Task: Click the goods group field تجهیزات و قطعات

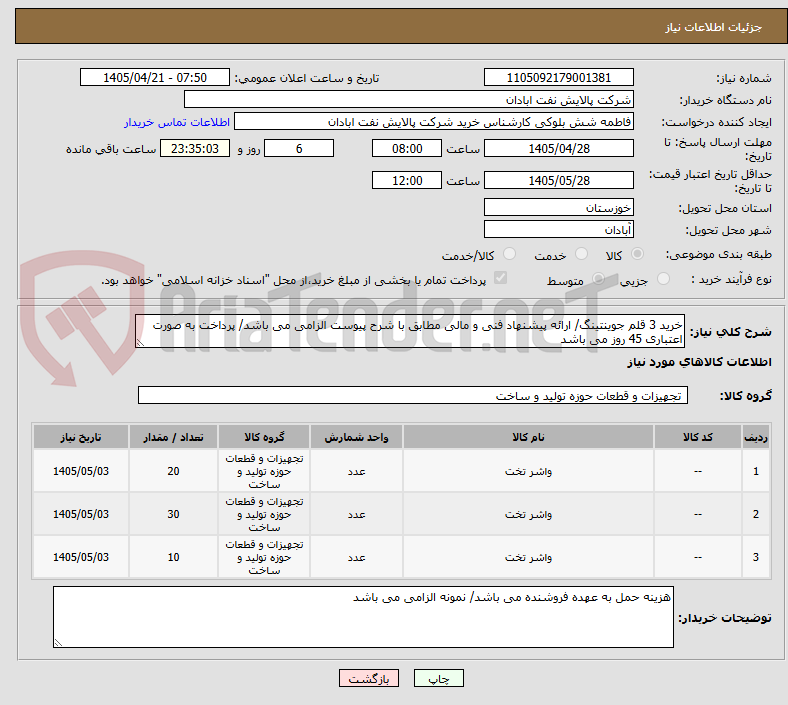Action: pos(413,395)
